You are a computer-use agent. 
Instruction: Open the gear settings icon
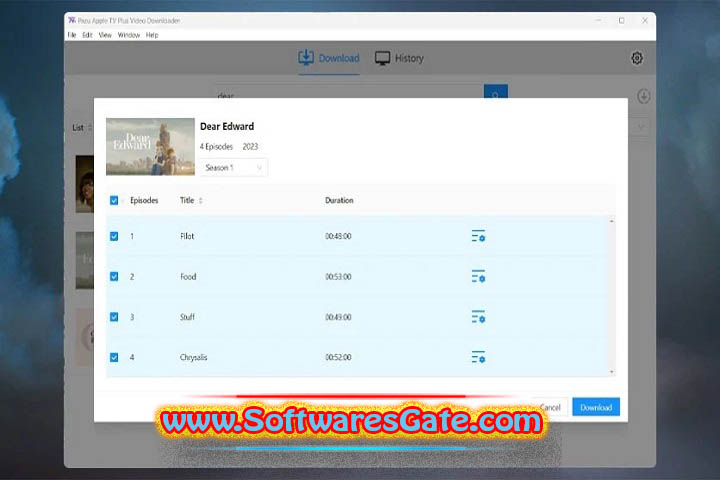click(636, 58)
